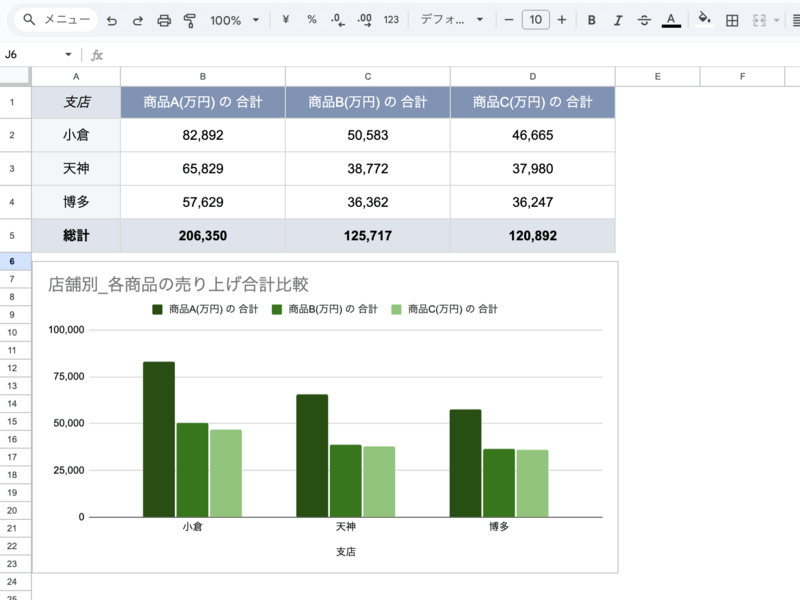
Task: Select column B header
Action: tap(203, 77)
